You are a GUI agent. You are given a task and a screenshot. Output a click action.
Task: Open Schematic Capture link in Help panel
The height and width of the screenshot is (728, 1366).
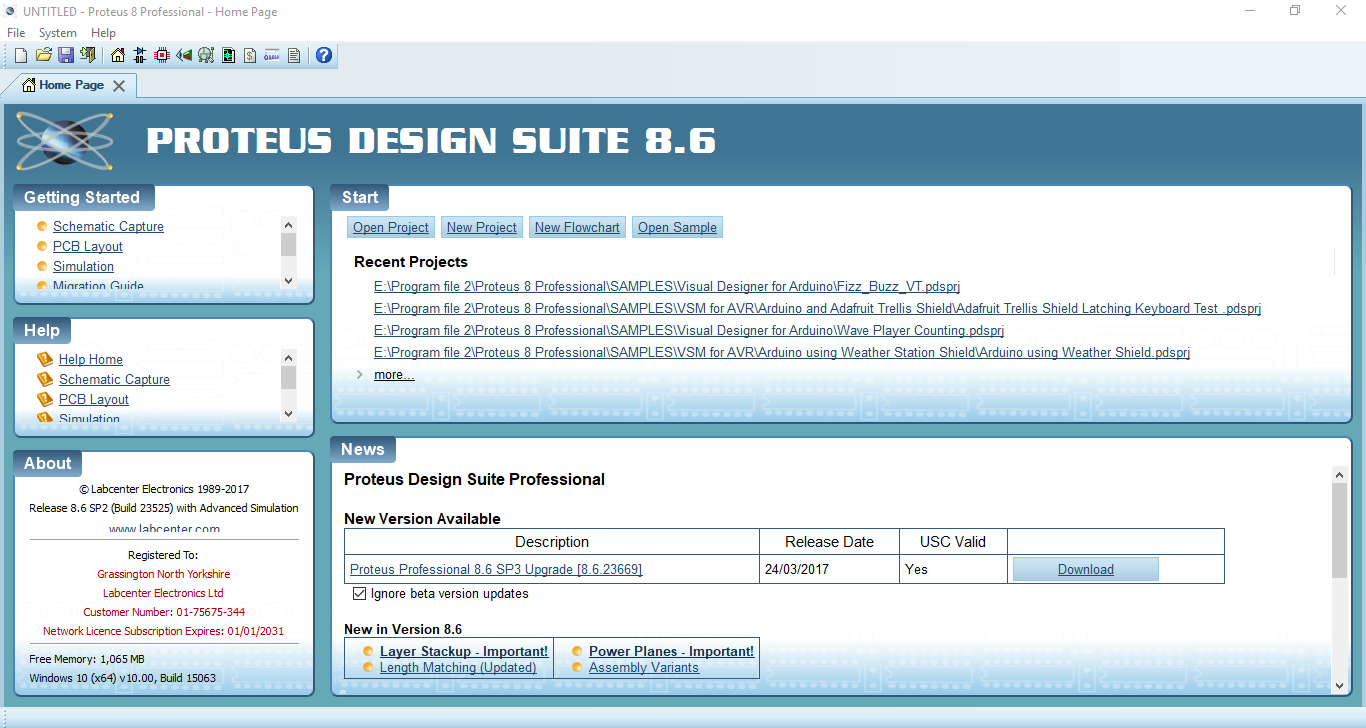(114, 379)
